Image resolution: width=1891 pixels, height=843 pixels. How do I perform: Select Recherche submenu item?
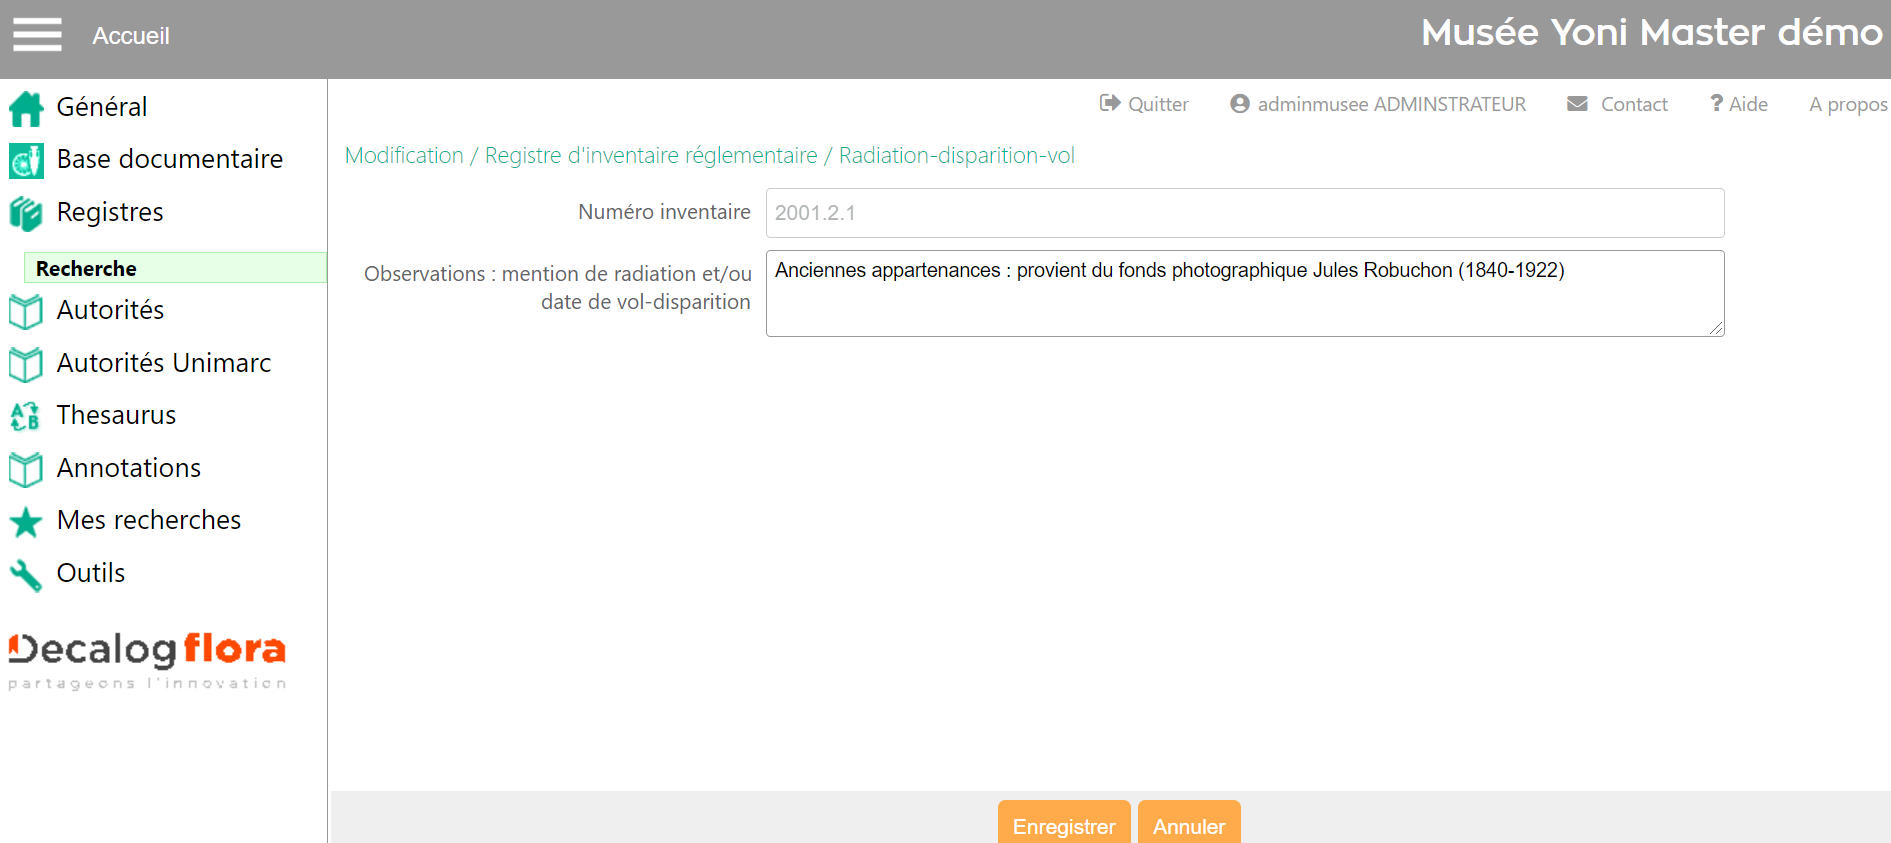[86, 268]
